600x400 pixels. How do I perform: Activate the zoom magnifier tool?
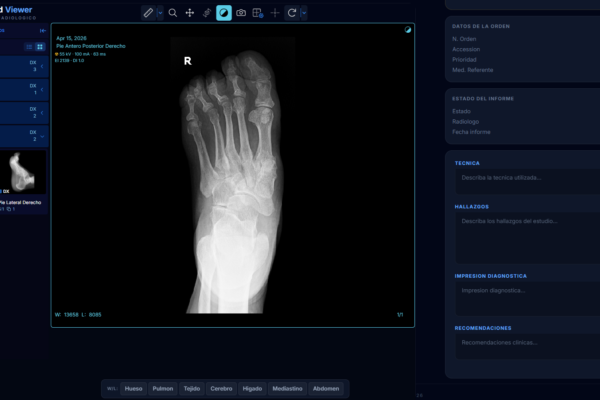coord(173,13)
